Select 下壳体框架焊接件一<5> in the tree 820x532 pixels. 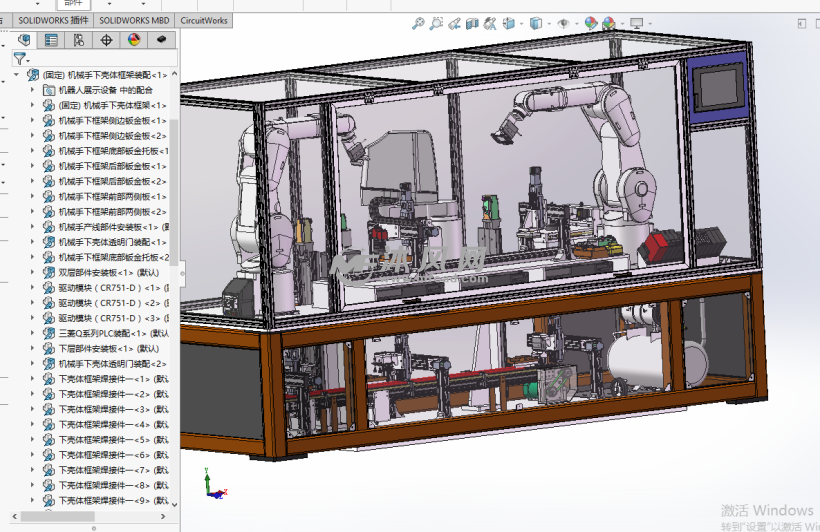[x=103, y=439]
